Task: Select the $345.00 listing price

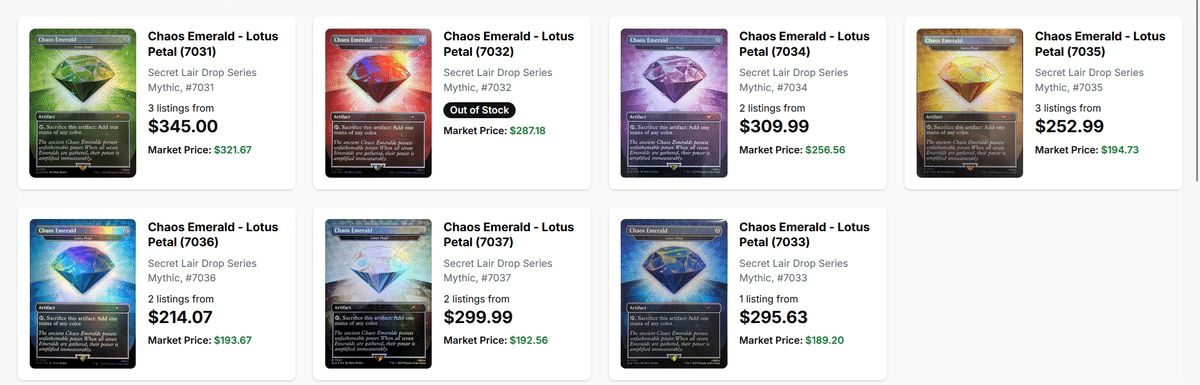Action: (x=183, y=127)
